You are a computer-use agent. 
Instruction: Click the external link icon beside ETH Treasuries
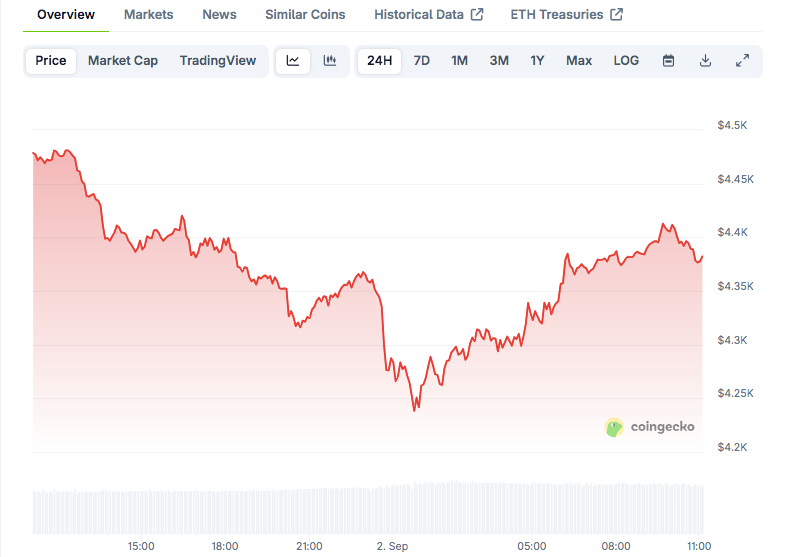click(x=617, y=15)
